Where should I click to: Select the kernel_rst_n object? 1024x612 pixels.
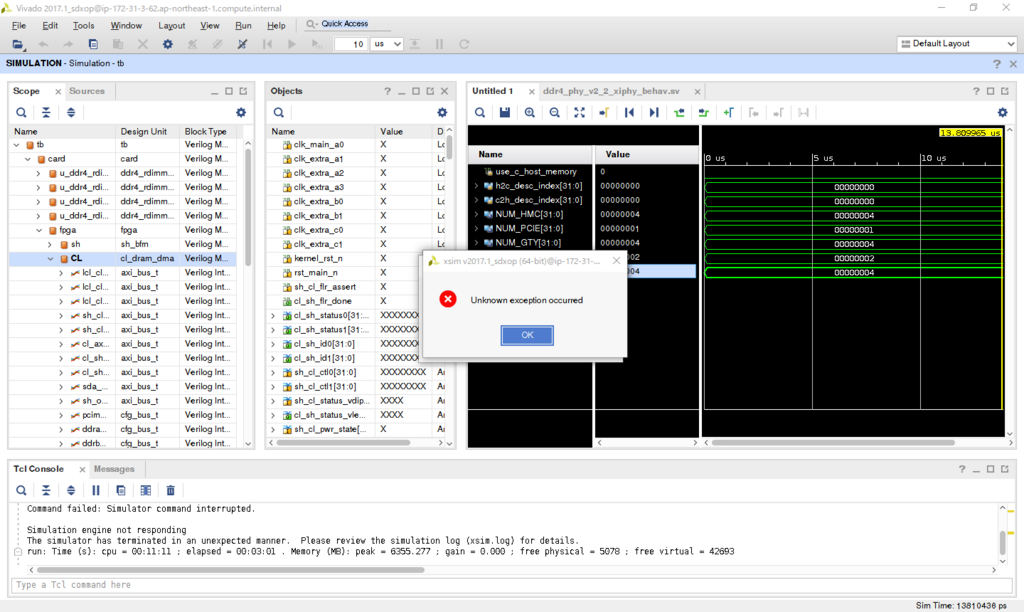[318, 259]
